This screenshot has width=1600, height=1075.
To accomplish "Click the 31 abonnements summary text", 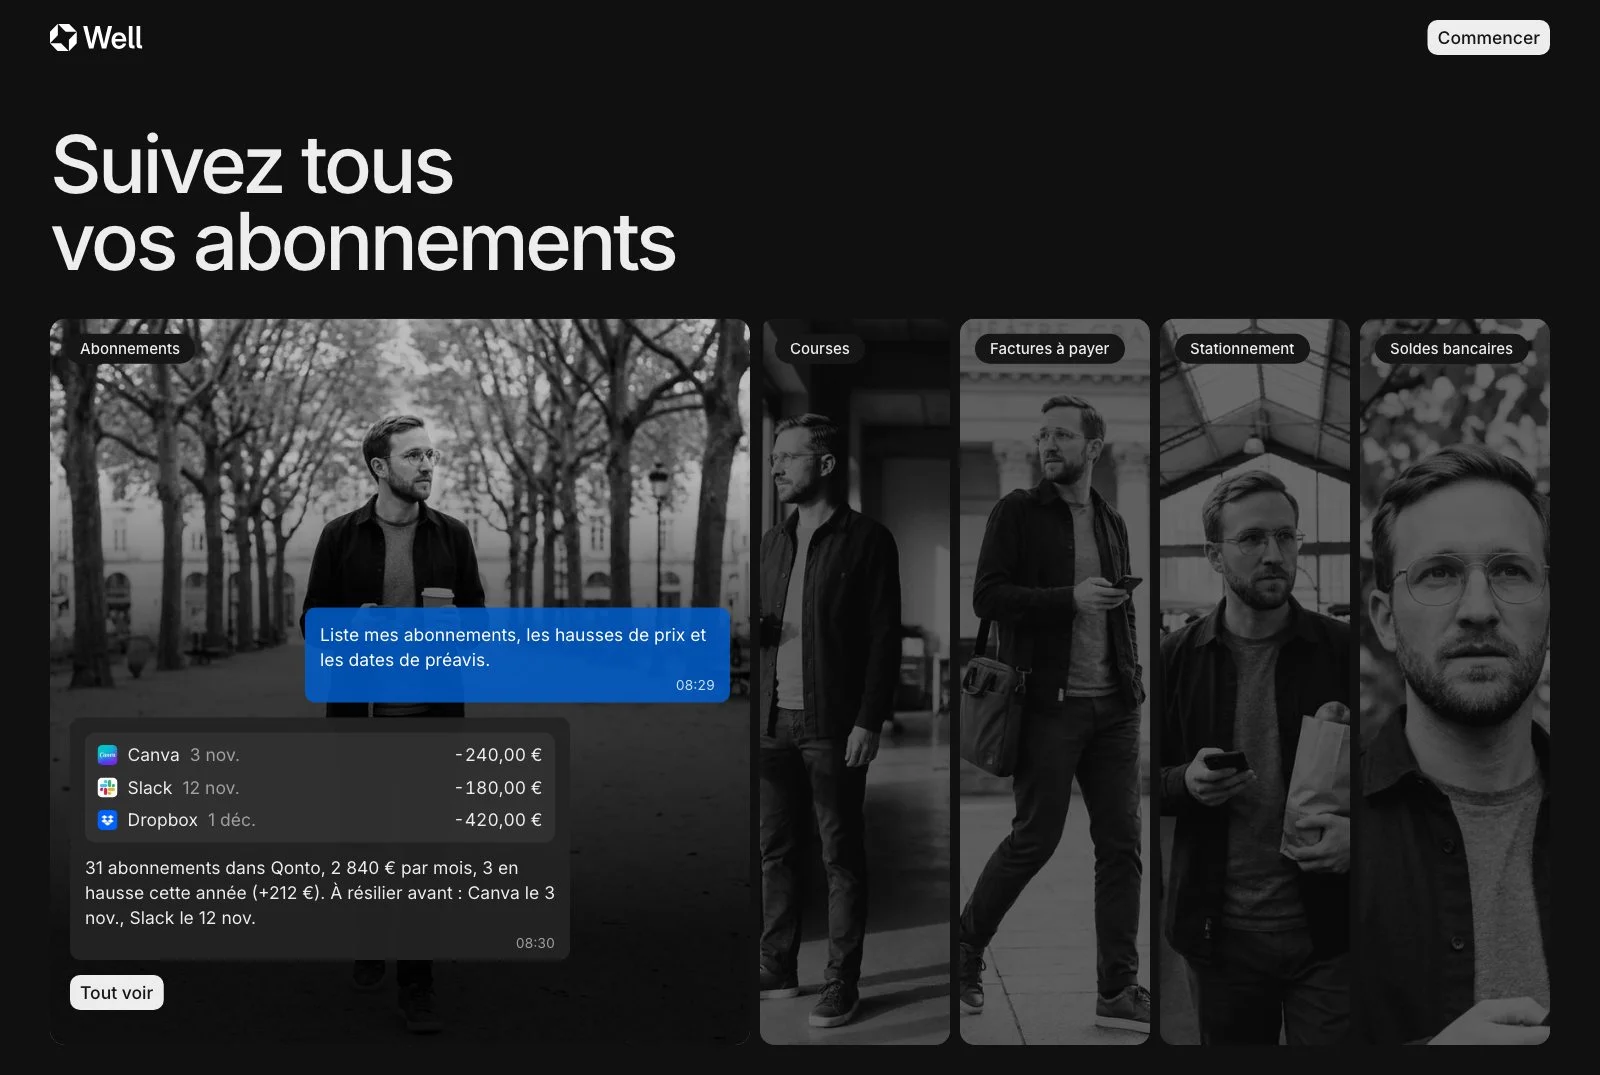I will click(320, 893).
